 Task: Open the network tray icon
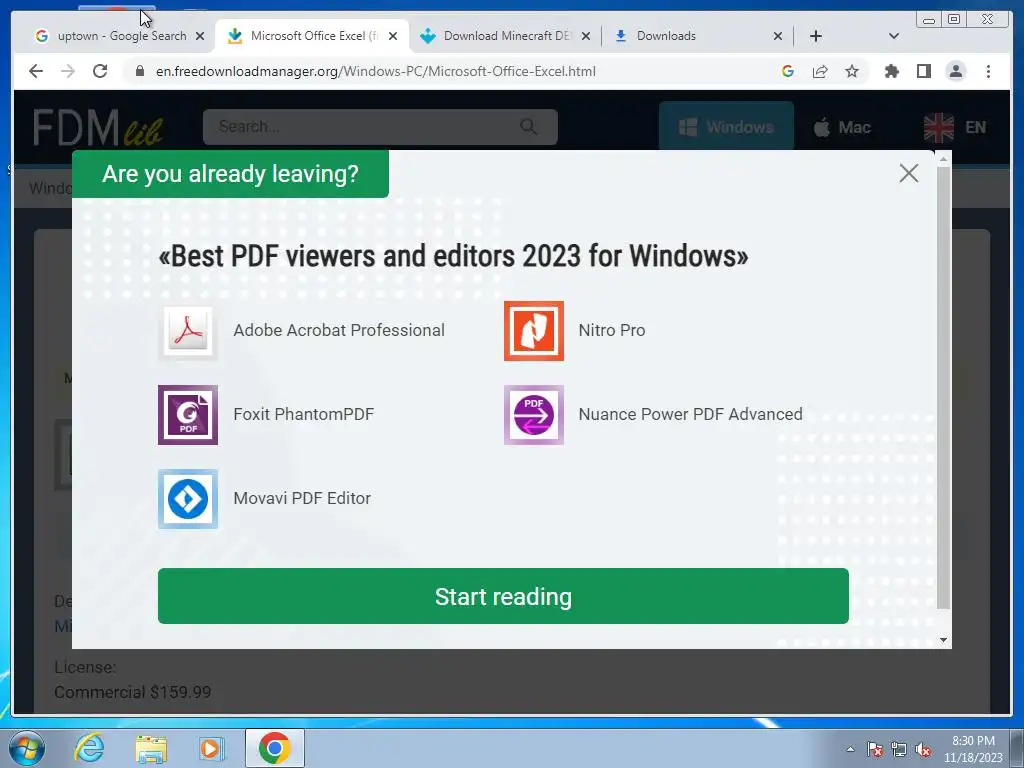tap(899, 749)
